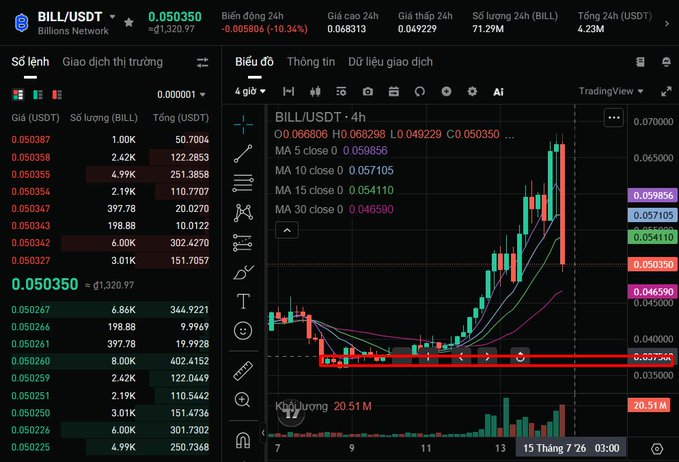Open the guide book icon top right

click(640, 62)
